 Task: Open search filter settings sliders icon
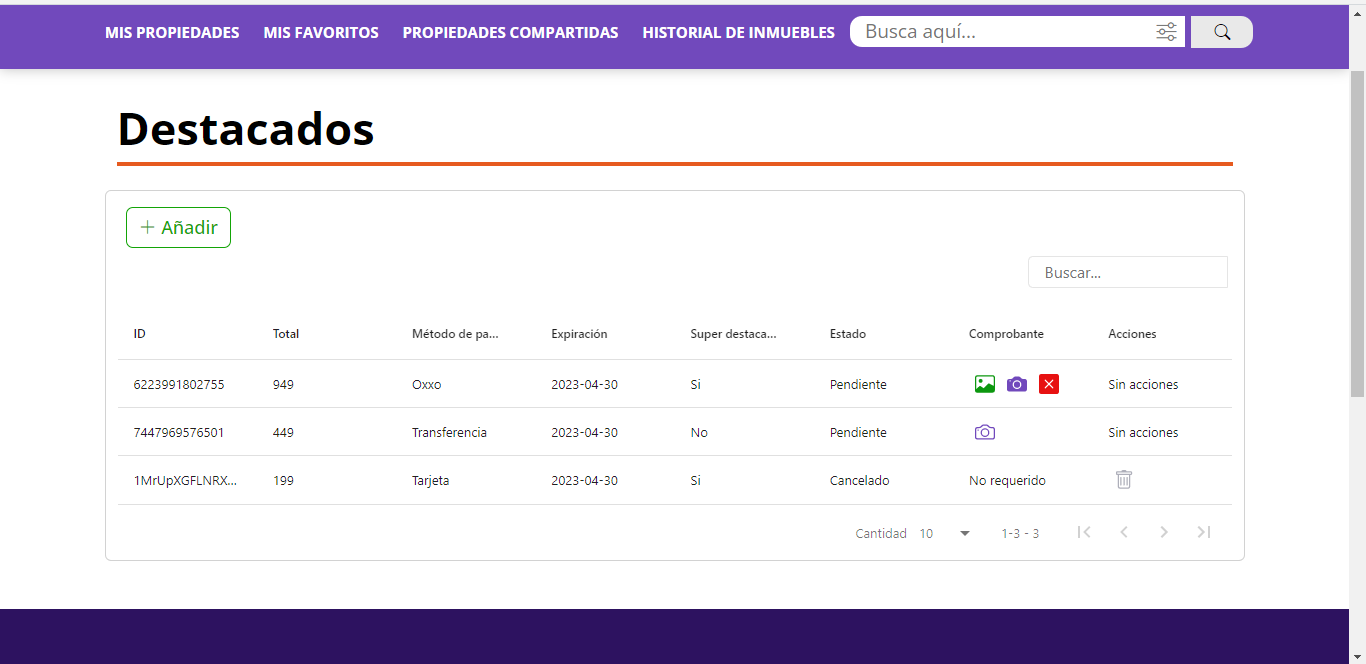pos(1166,32)
